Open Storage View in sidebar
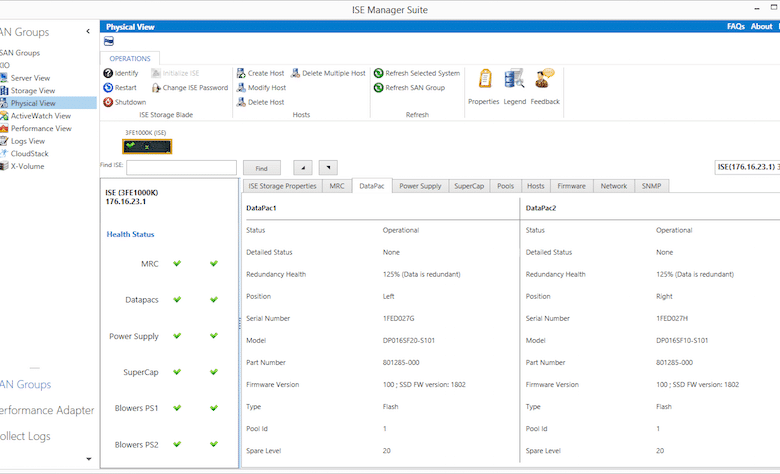This screenshot has height=474, width=780. 33,91
